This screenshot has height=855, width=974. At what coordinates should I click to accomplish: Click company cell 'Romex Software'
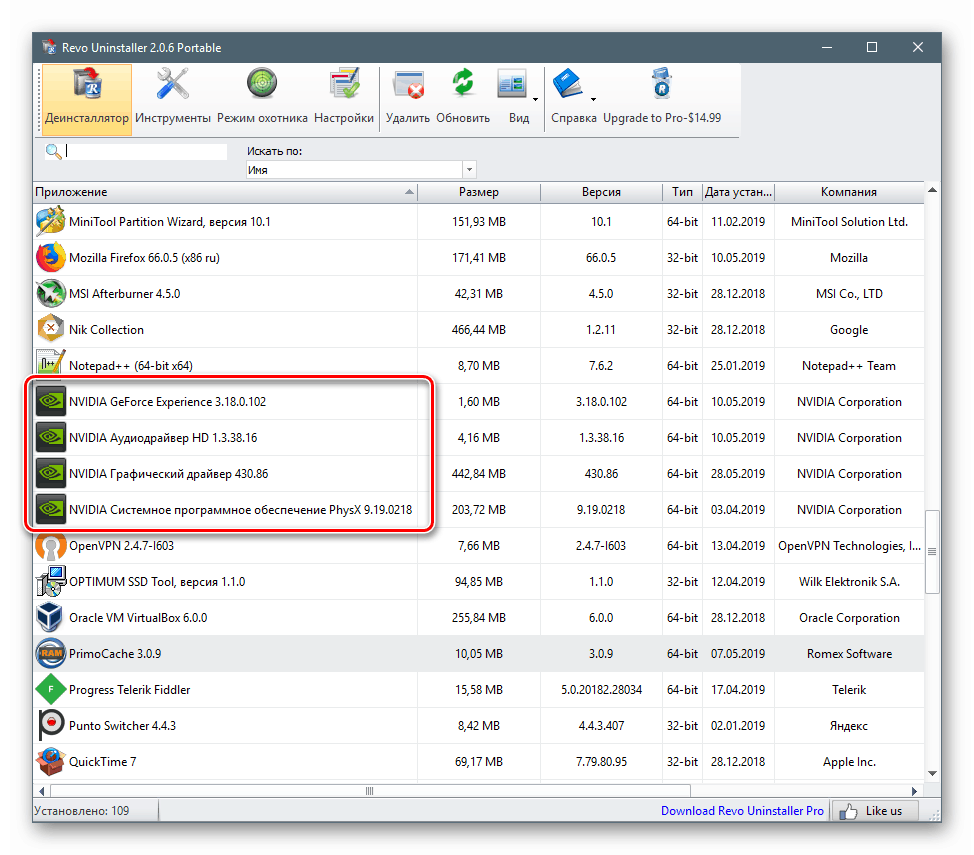click(849, 654)
